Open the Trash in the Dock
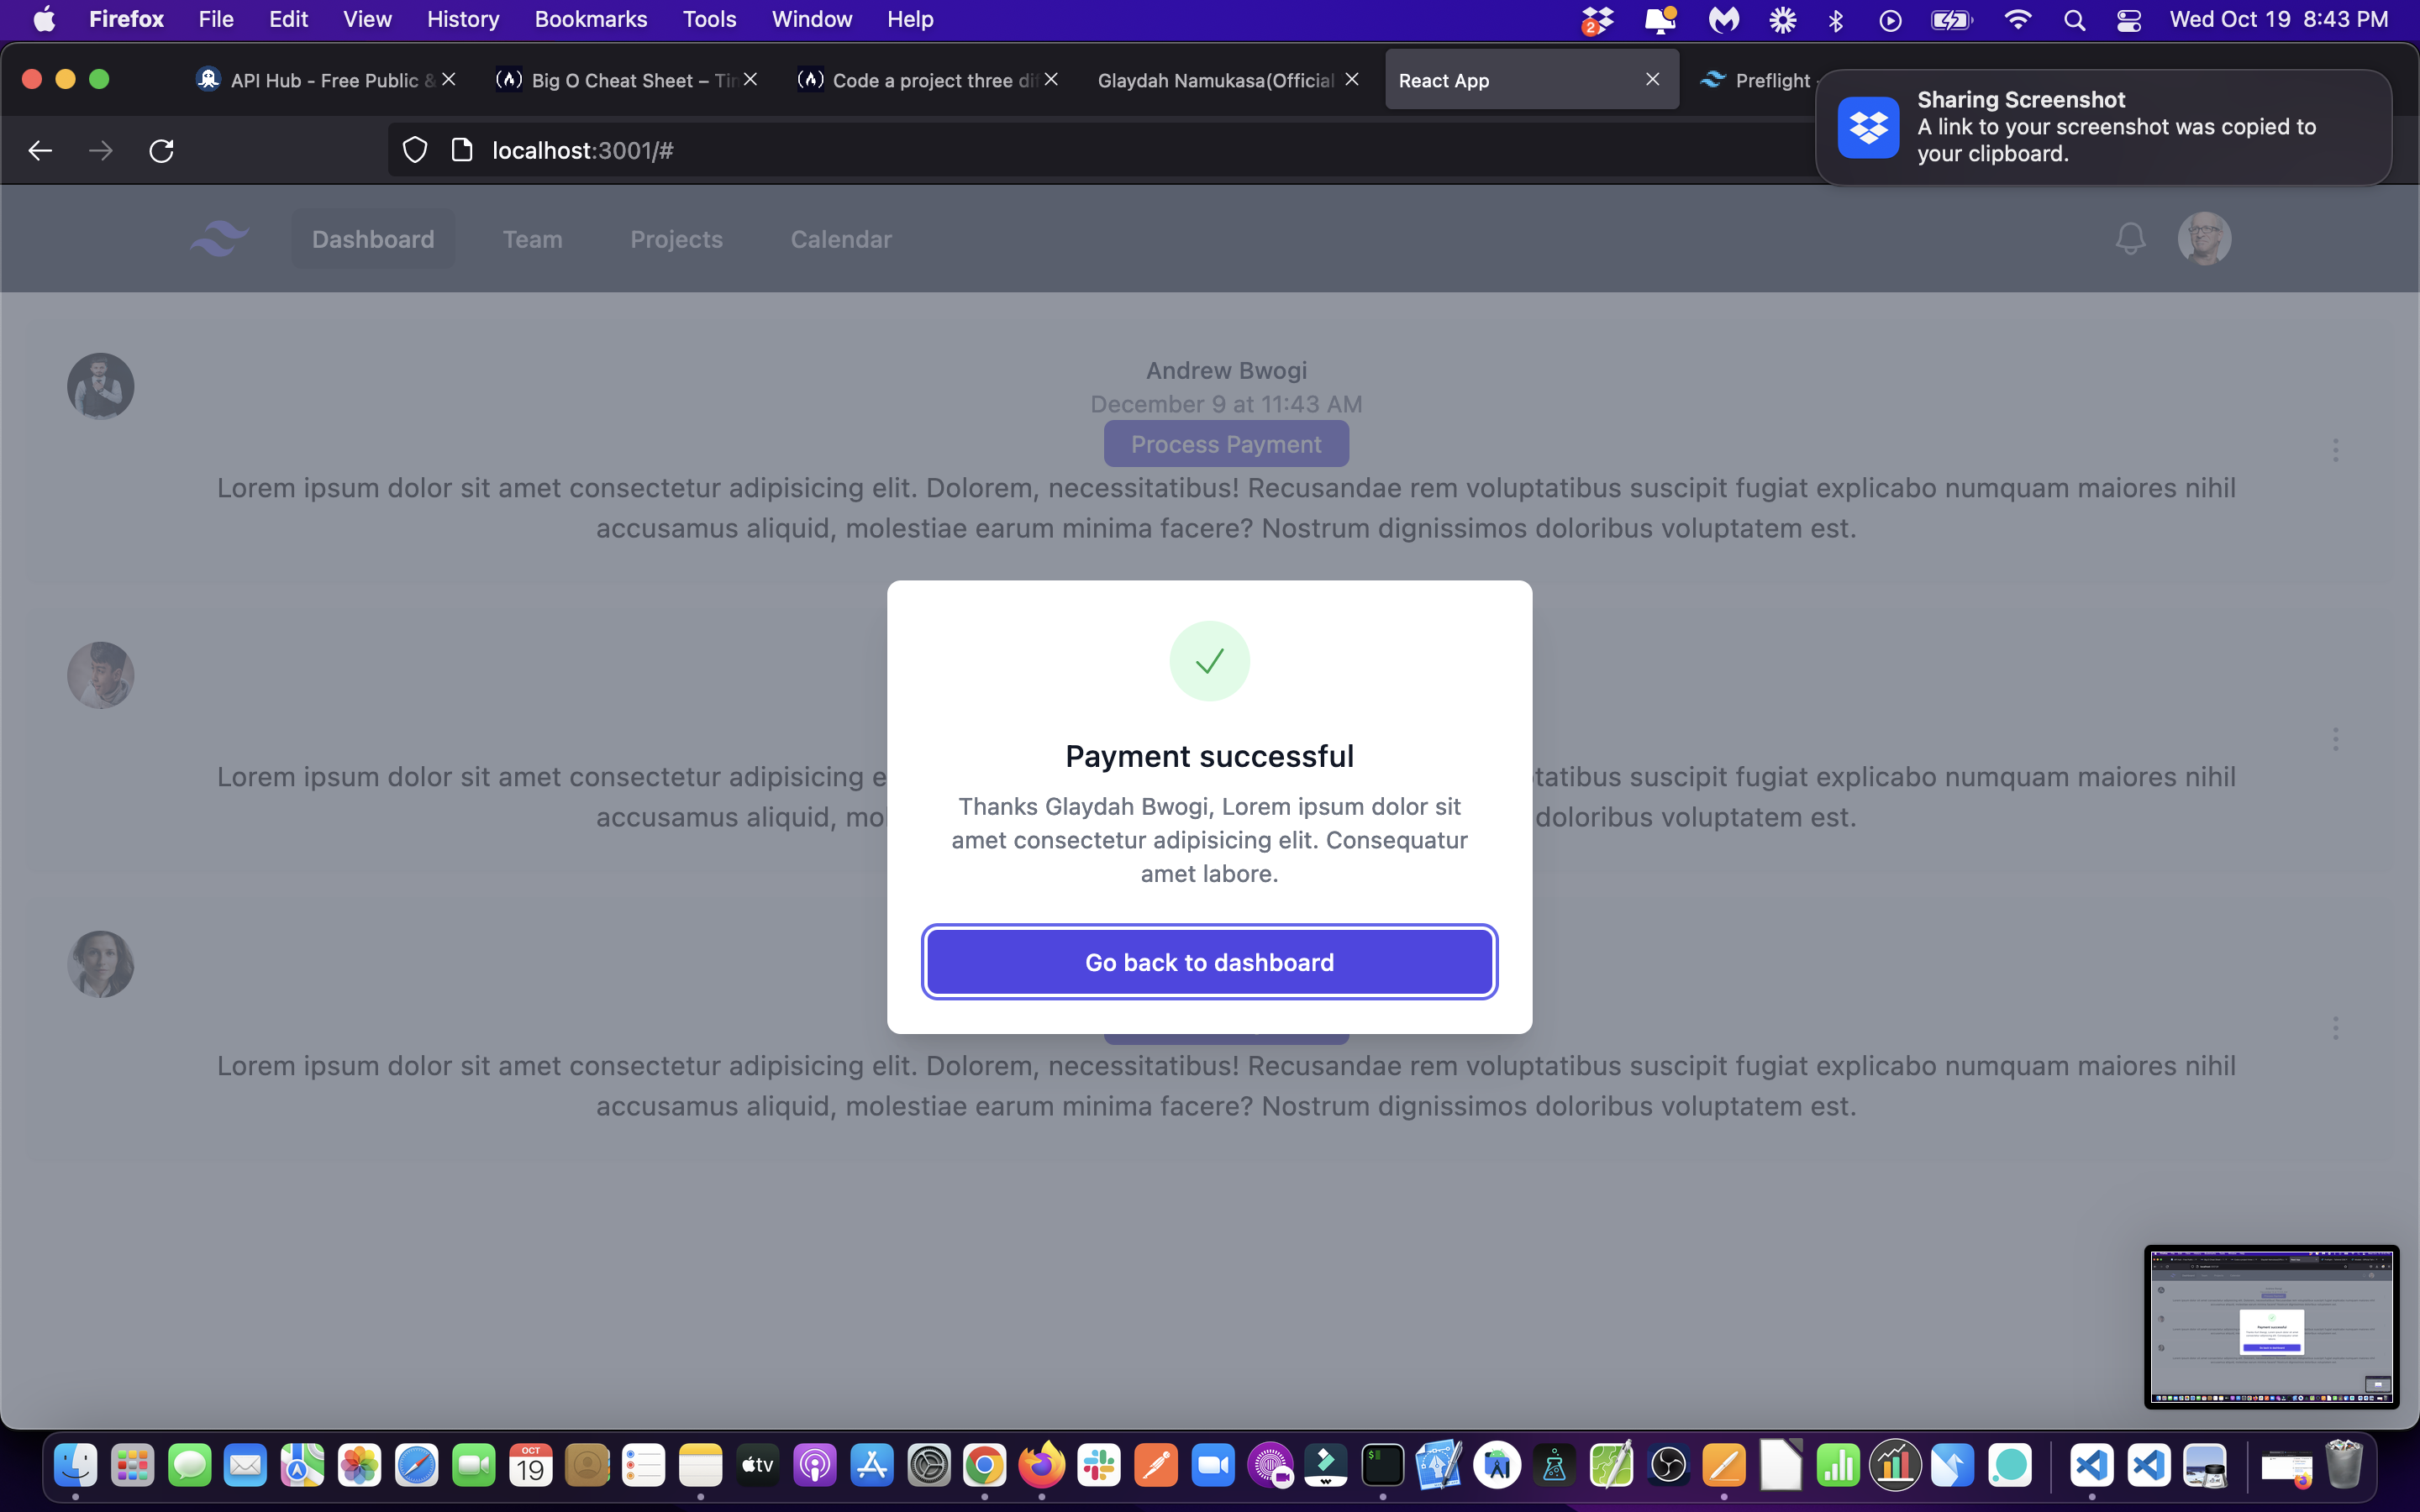 [x=2343, y=1464]
